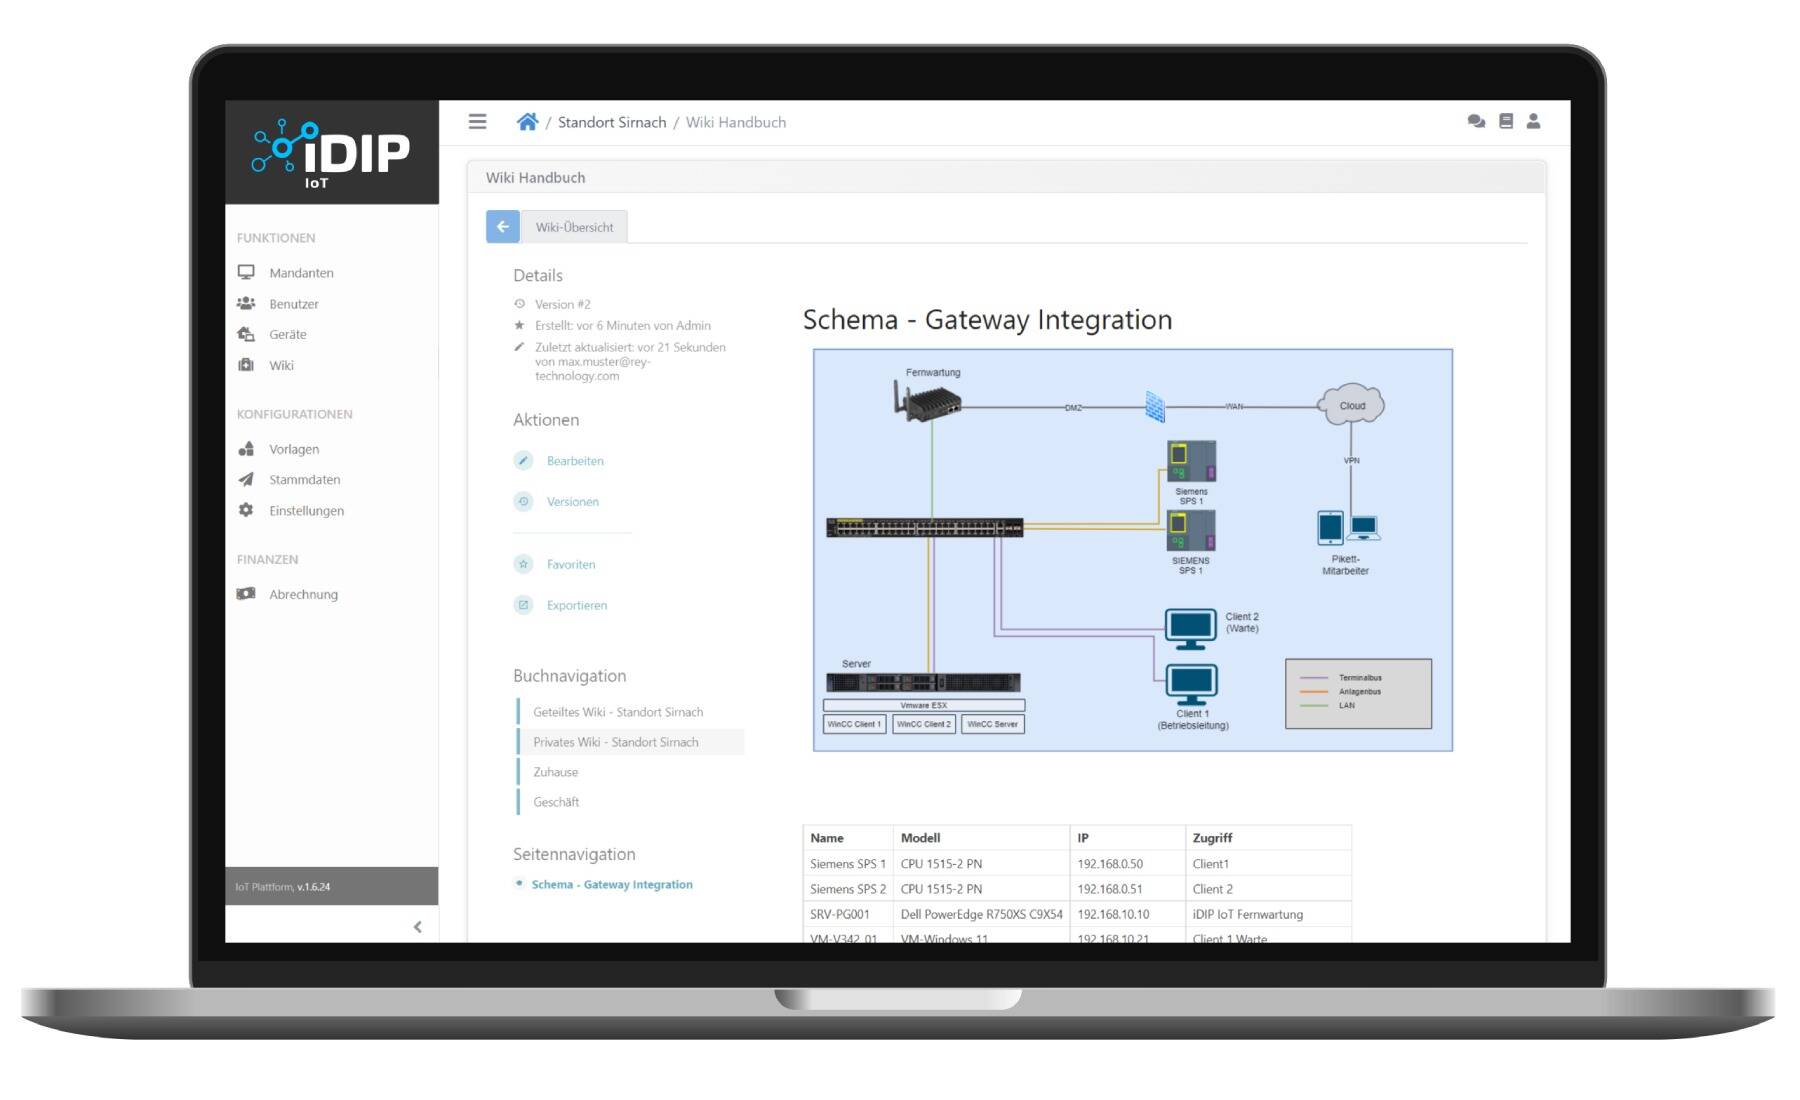Image resolution: width=1800 pixels, height=1100 pixels.
Task: Click the Dell PowerEdge R750XS C9X54 cell
Action: 981,914
